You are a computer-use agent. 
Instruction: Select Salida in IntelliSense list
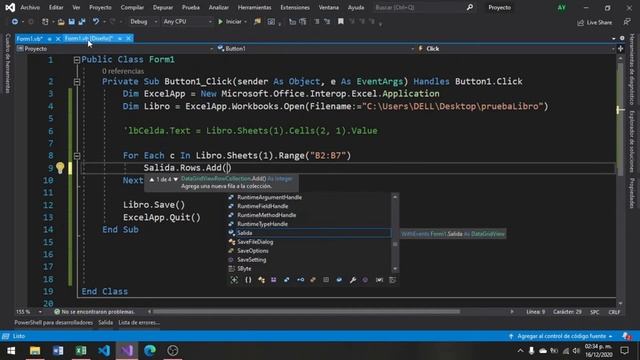(x=309, y=233)
